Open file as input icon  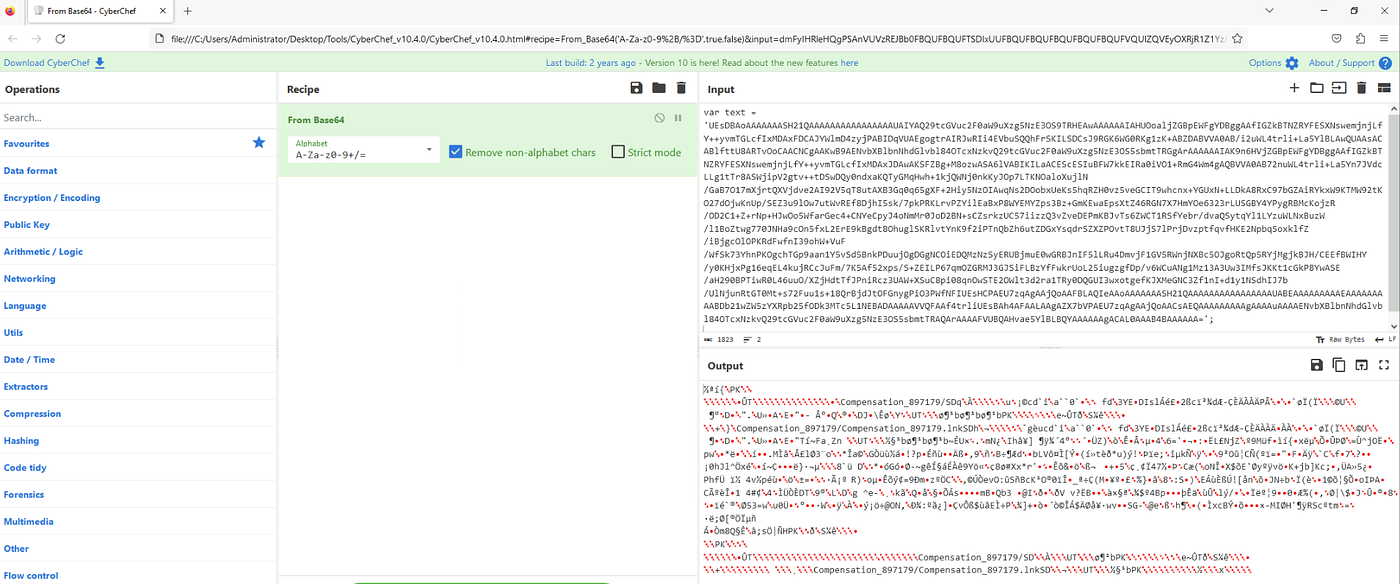pyautogui.click(x=1338, y=88)
